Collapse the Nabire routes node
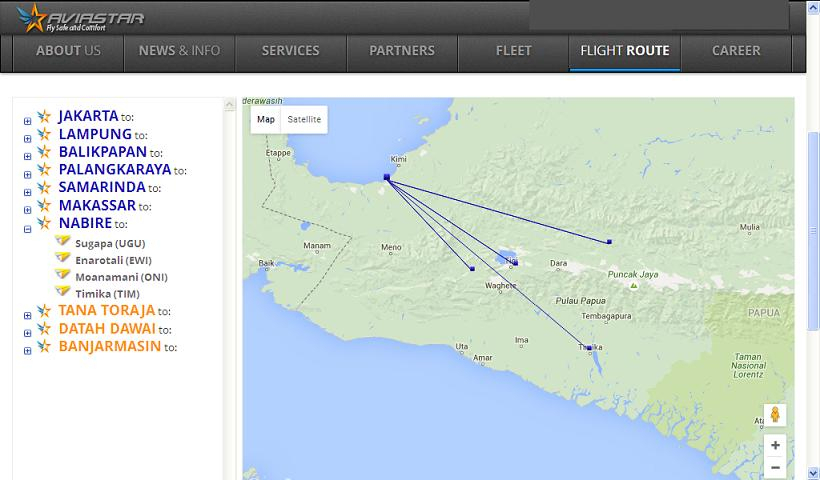The image size is (820, 480). click(x=28, y=229)
